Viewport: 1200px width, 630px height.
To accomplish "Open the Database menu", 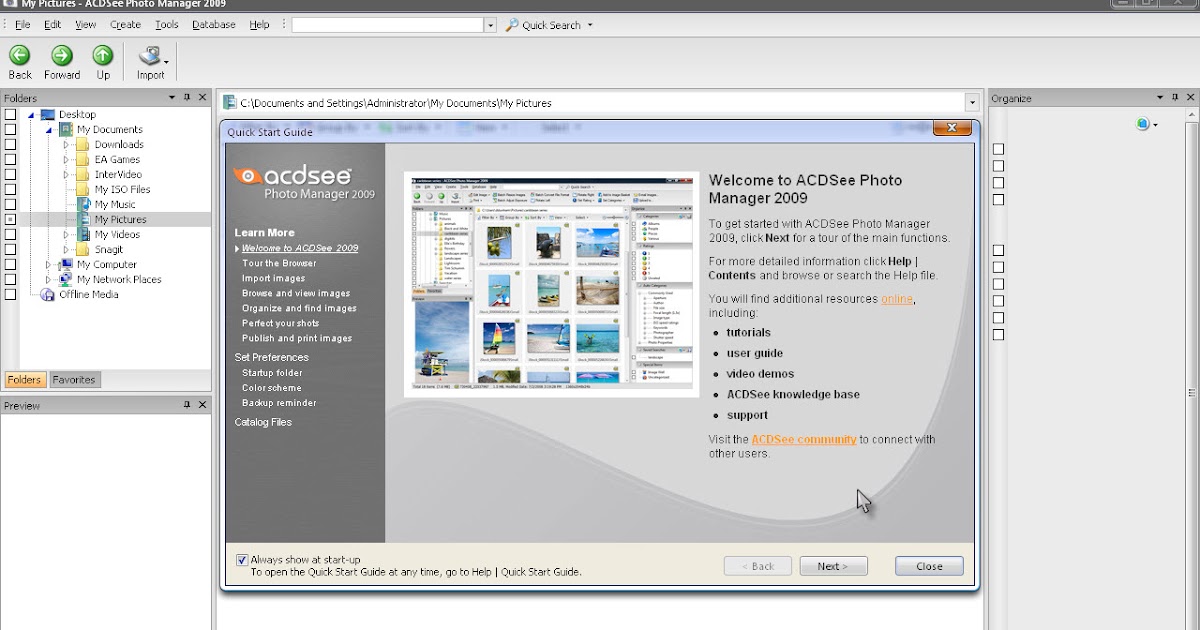I will click(x=213, y=25).
